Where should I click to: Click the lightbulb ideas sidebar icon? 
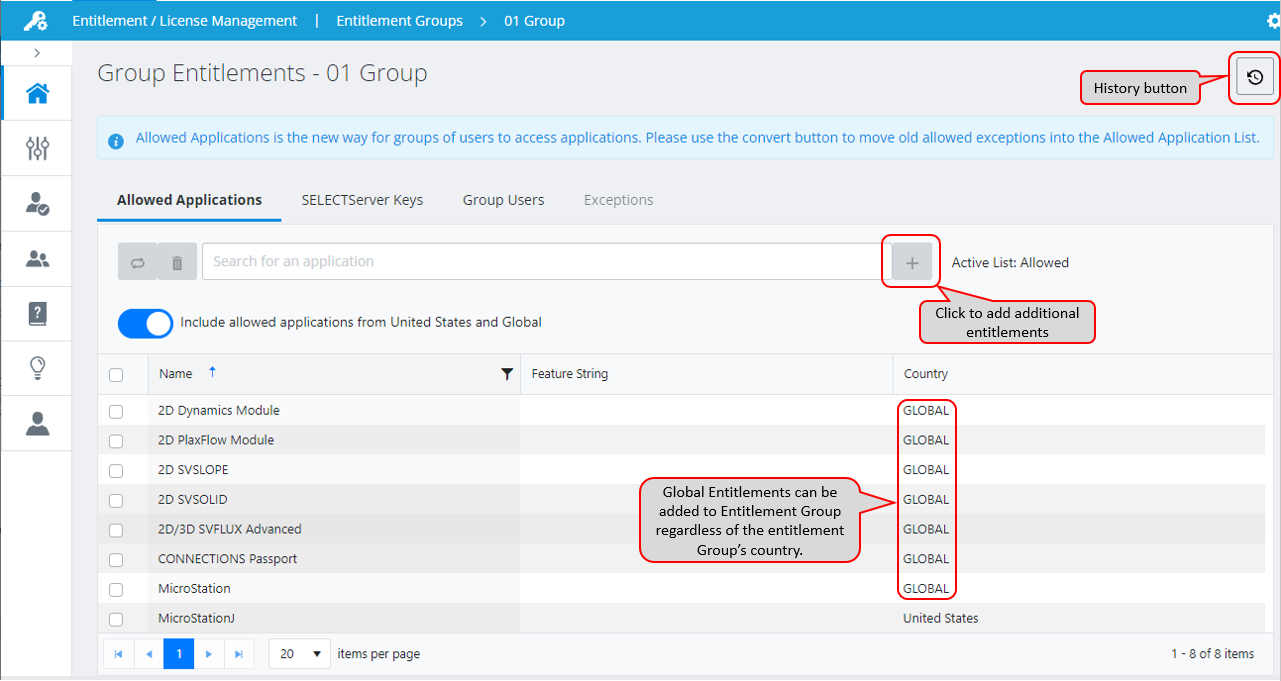coord(37,369)
